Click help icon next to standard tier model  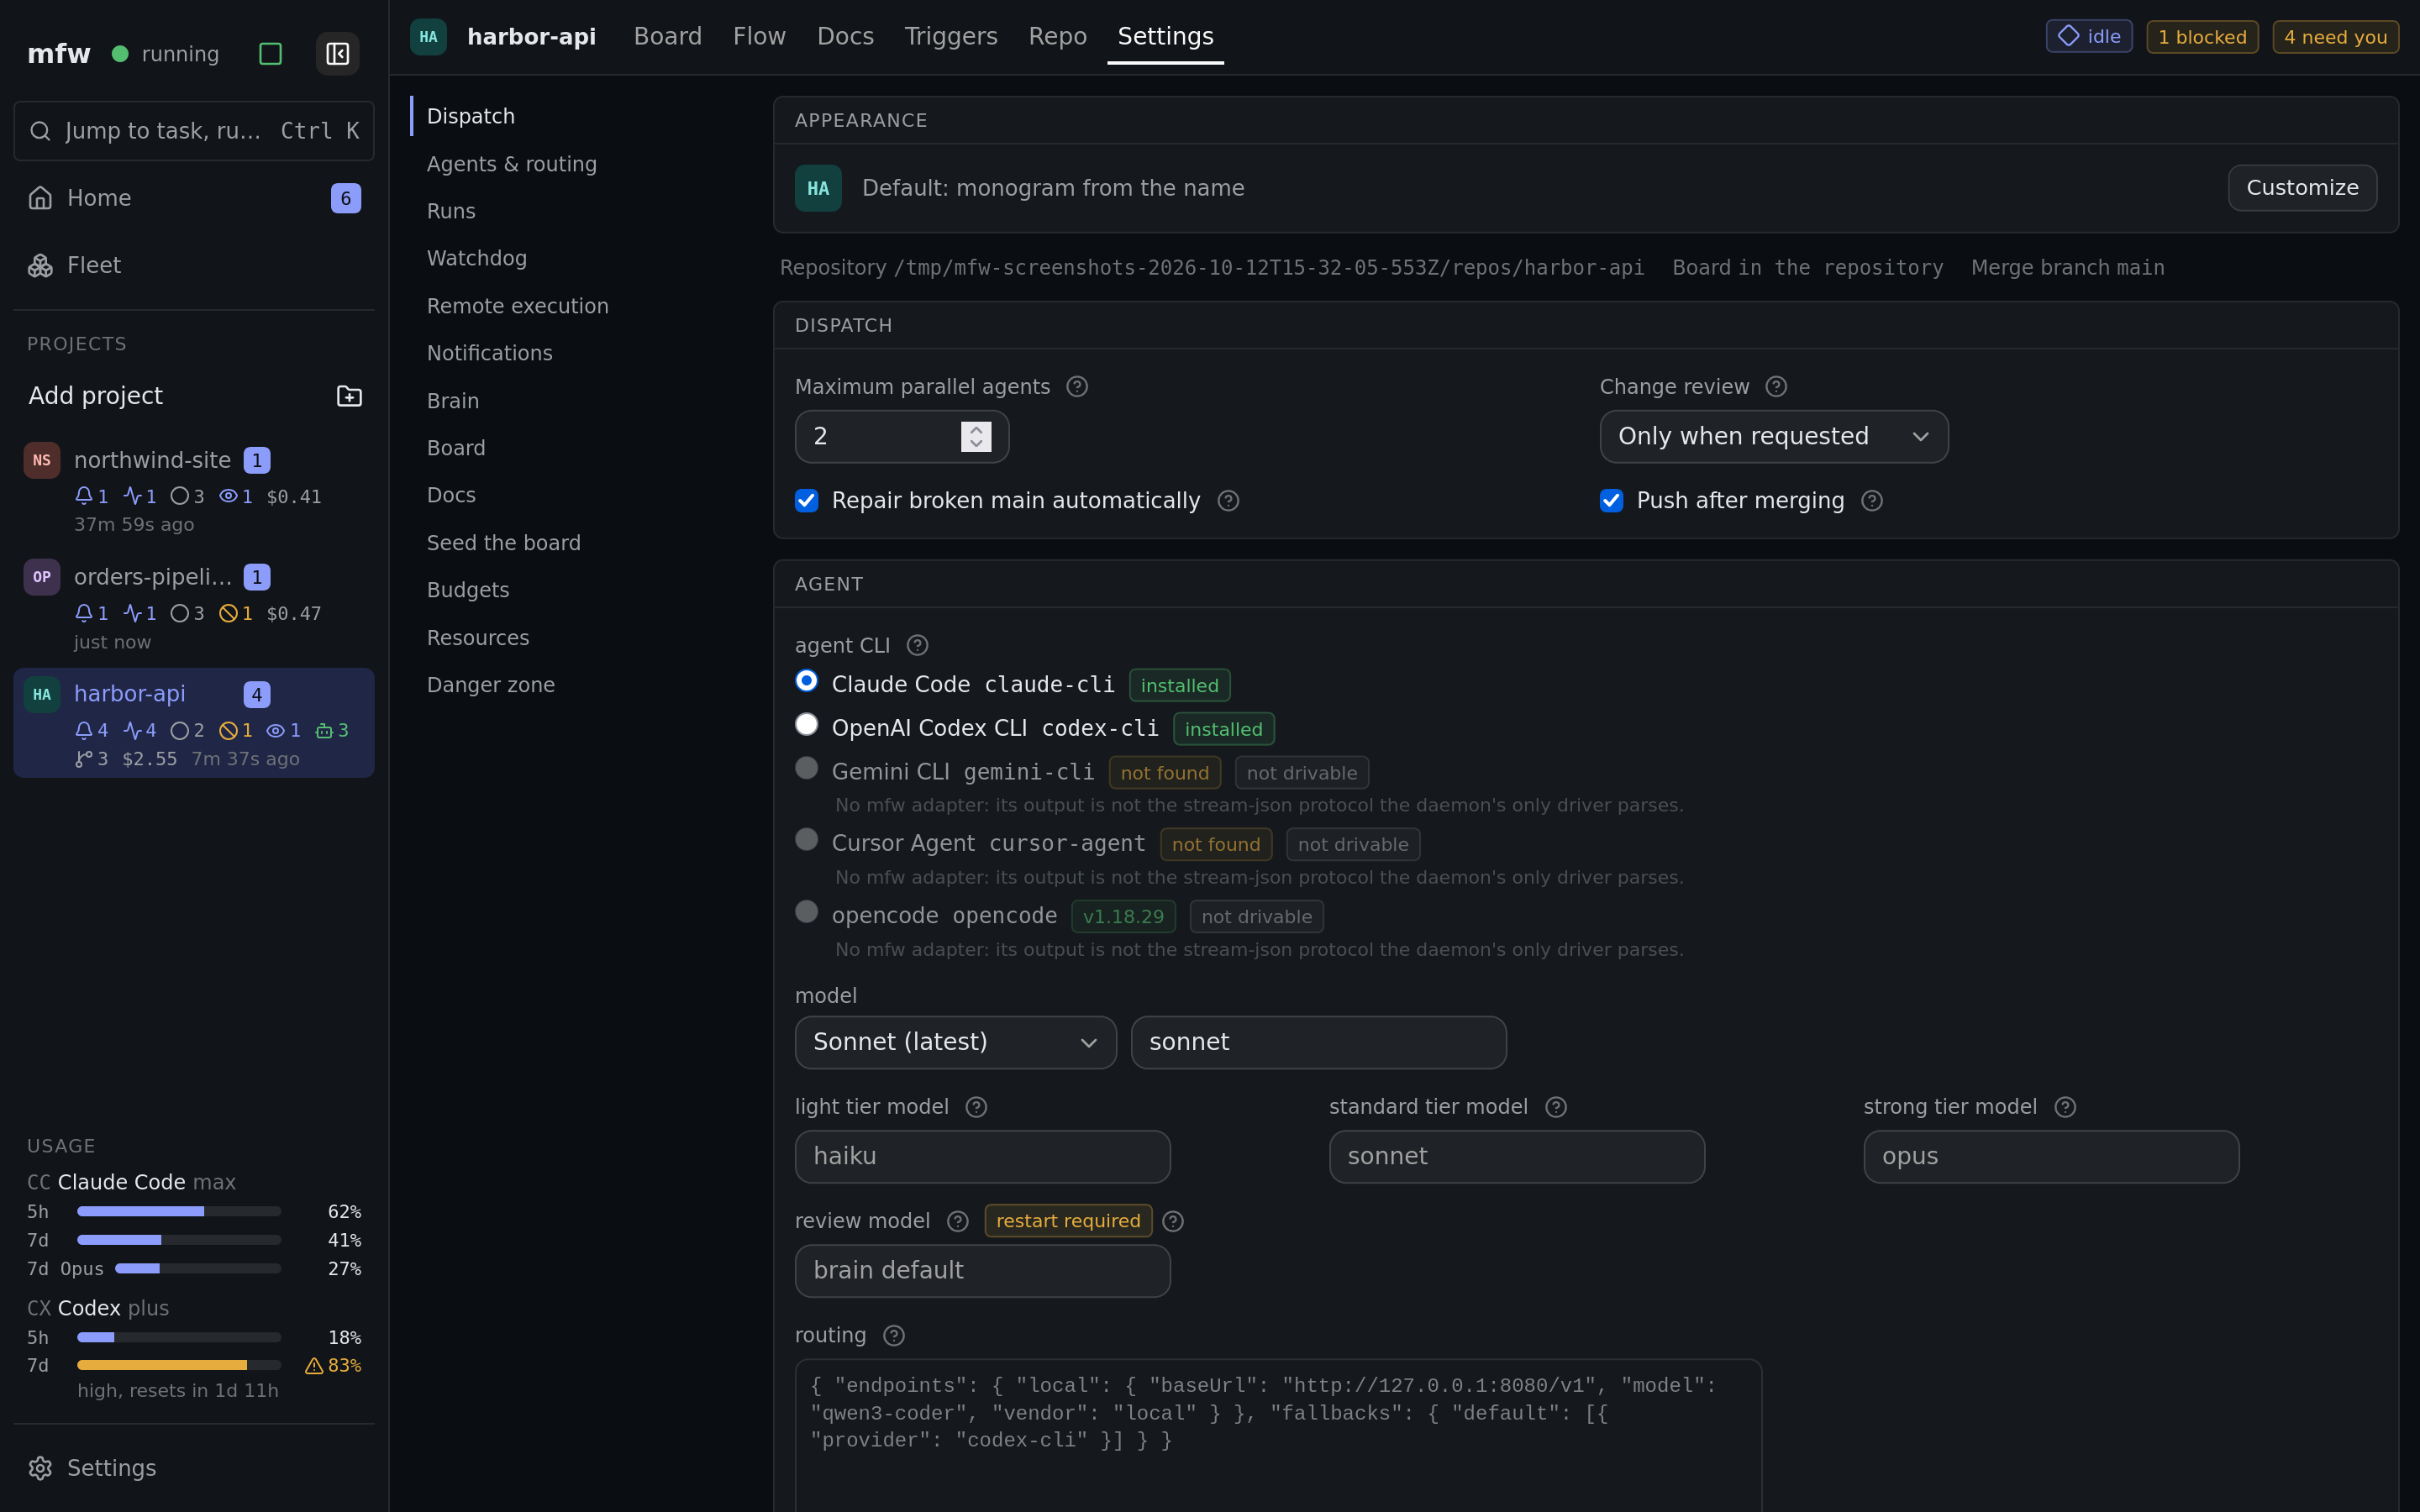coord(1556,1107)
